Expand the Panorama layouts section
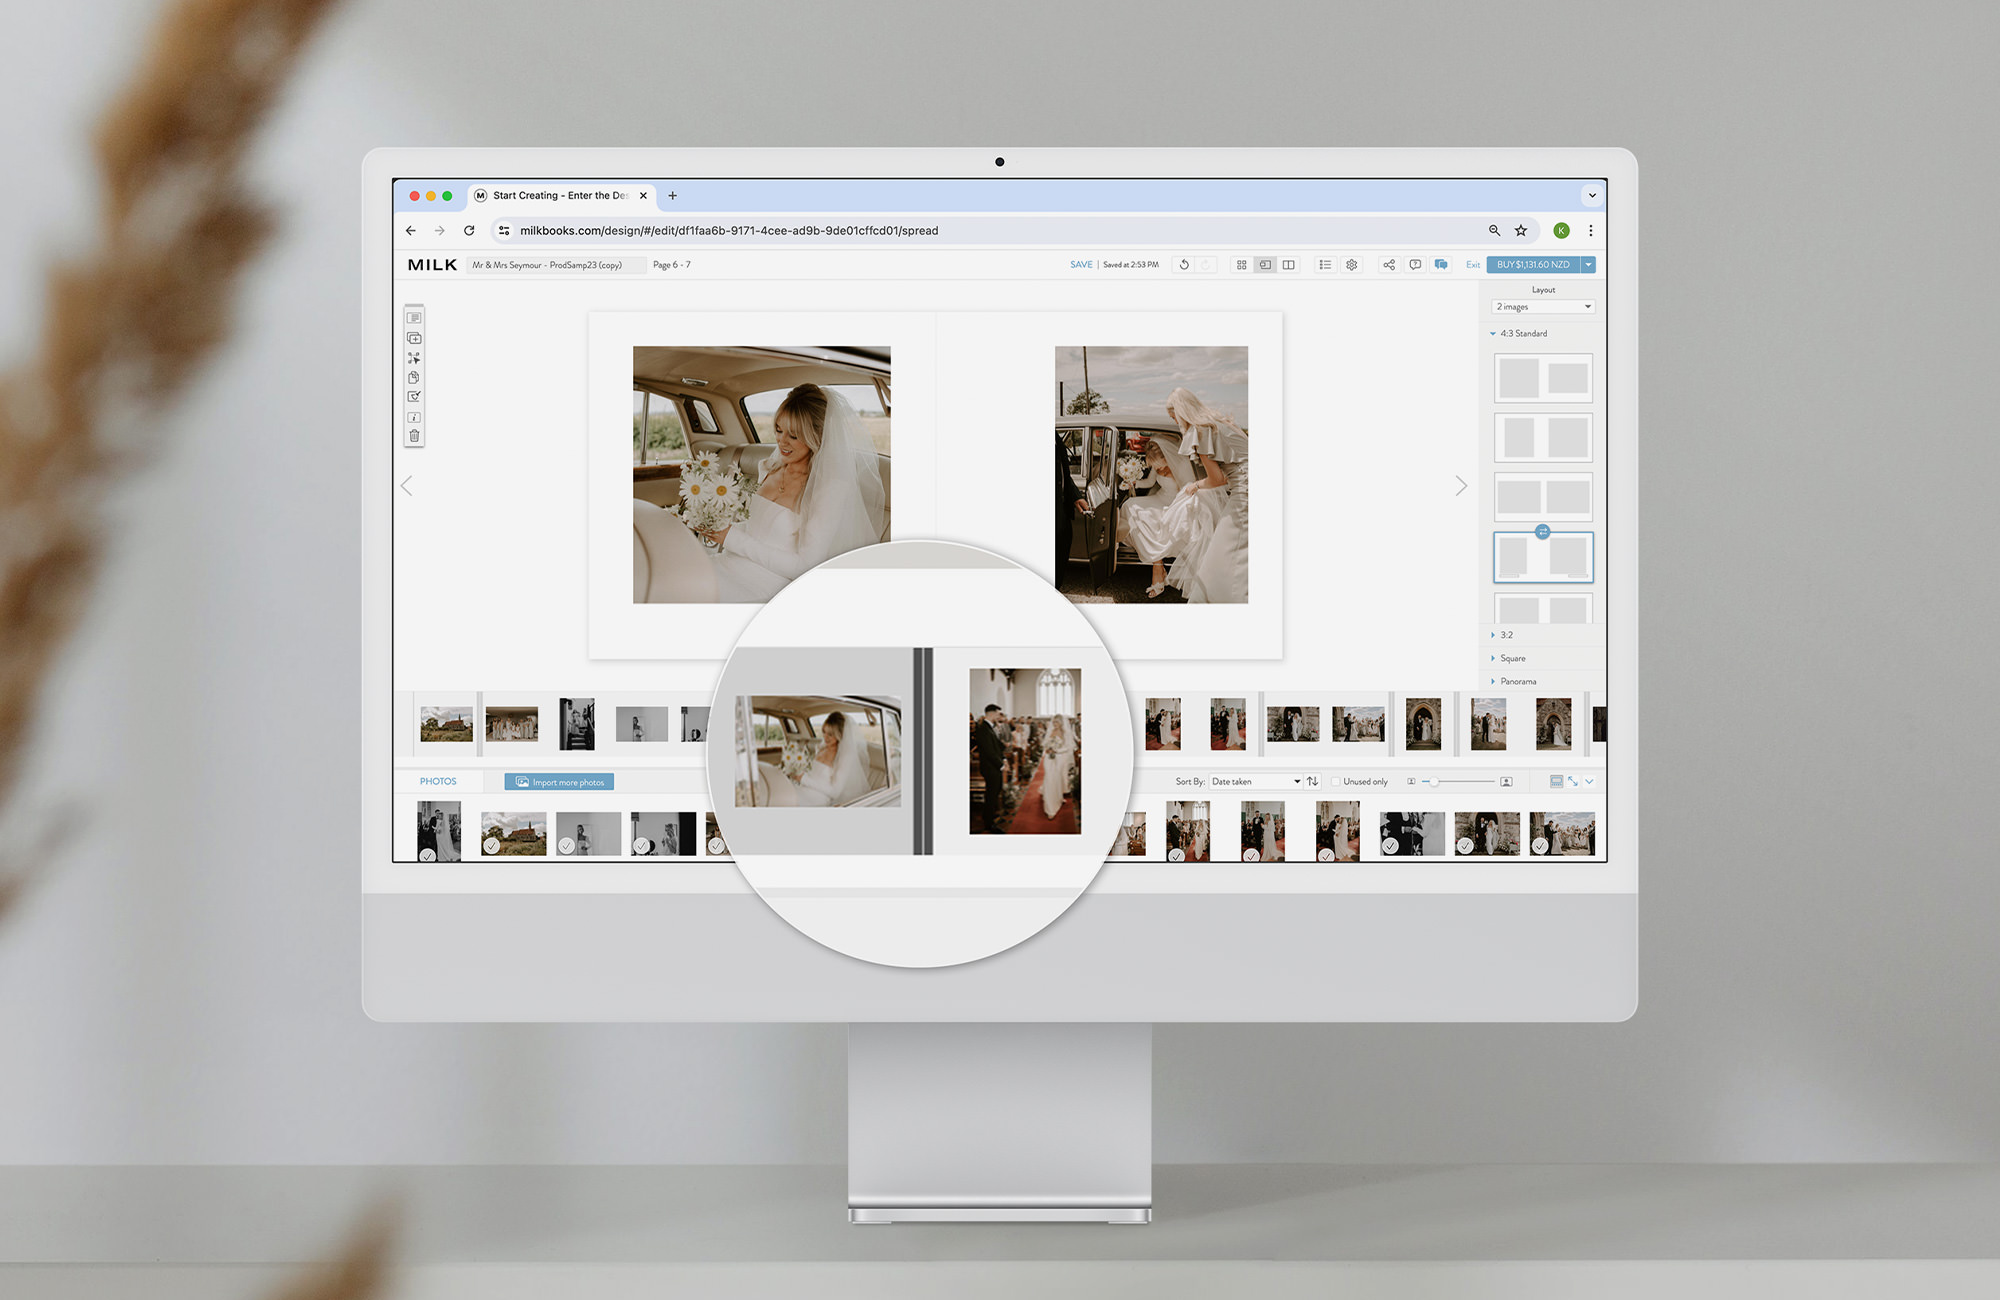The width and height of the screenshot is (2000, 1300). pyautogui.click(x=1493, y=681)
